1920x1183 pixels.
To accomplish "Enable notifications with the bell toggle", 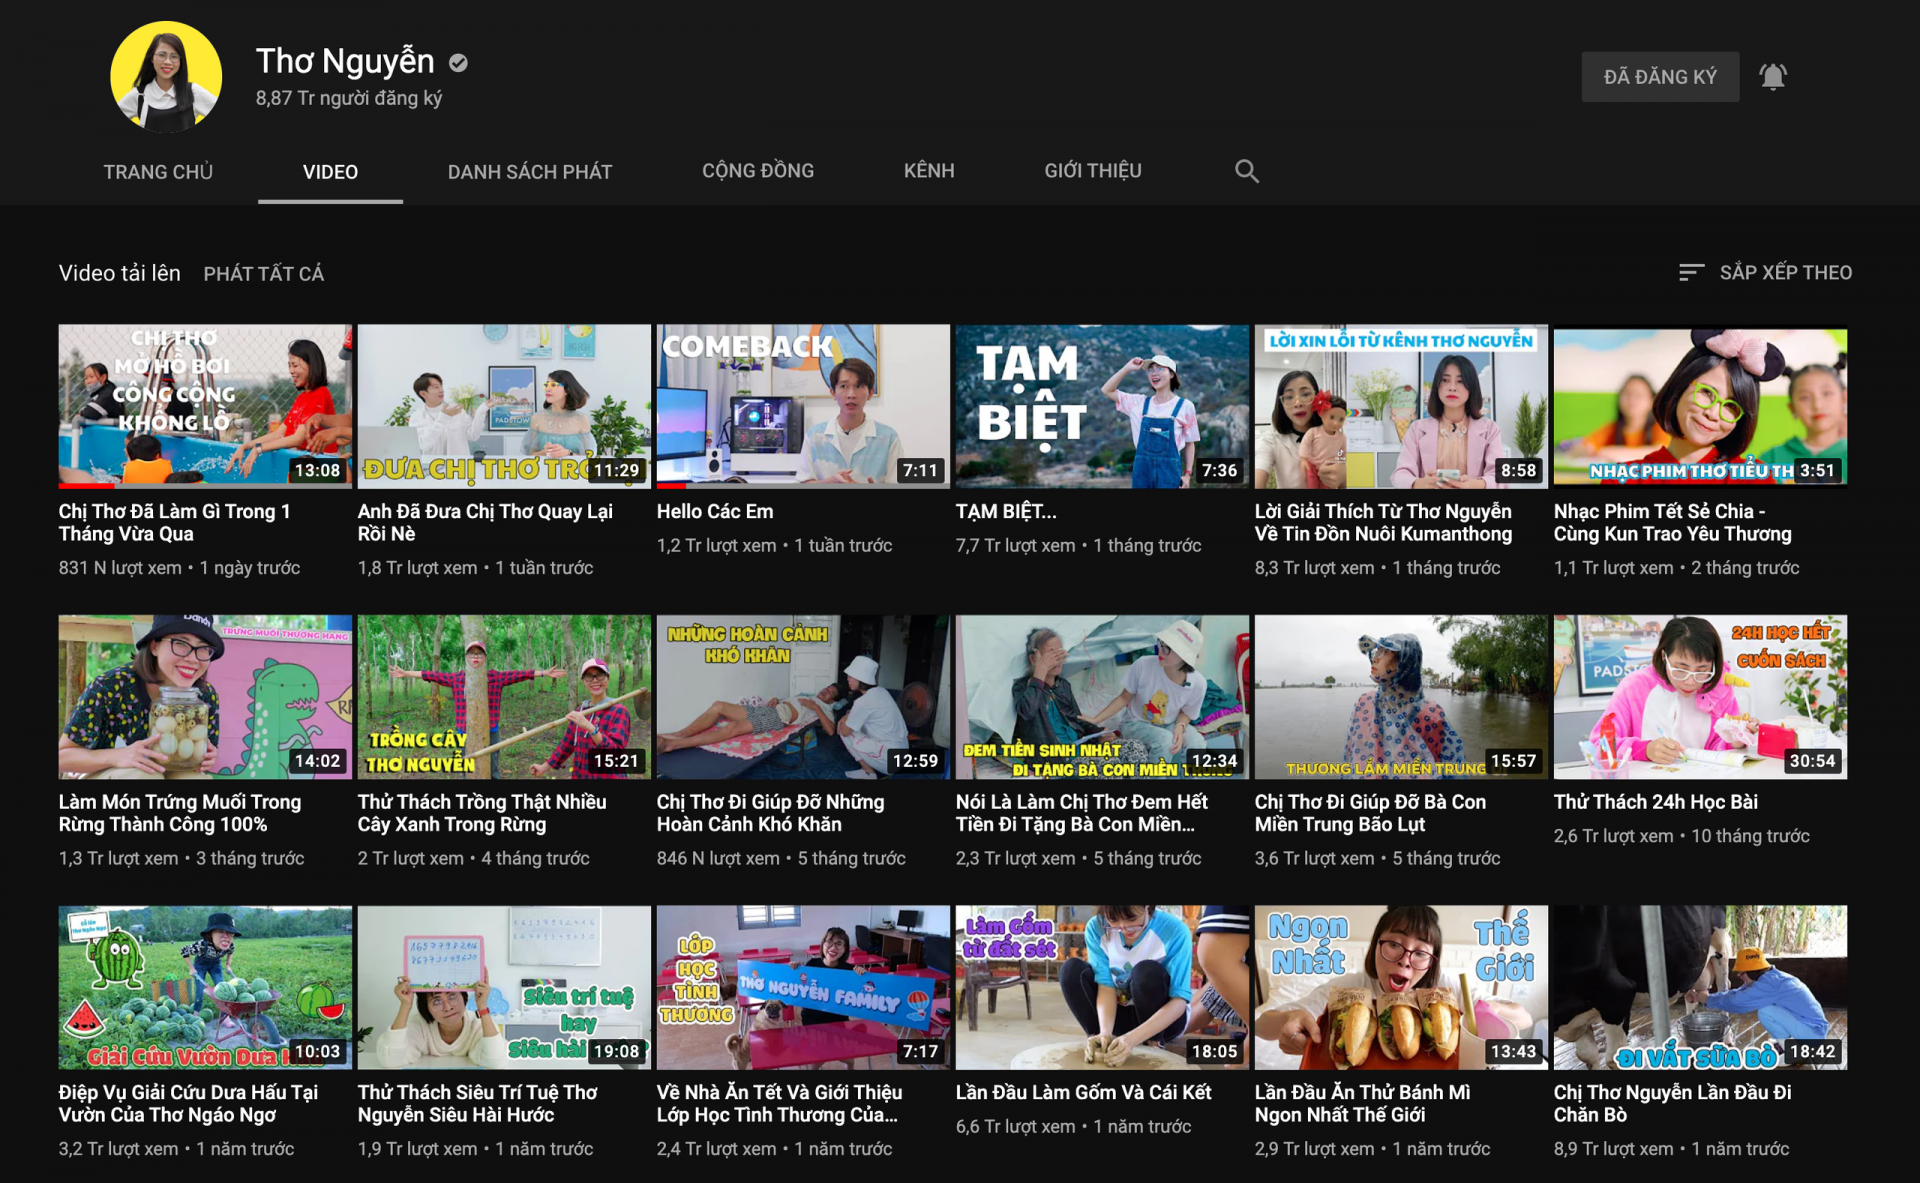I will [1774, 76].
